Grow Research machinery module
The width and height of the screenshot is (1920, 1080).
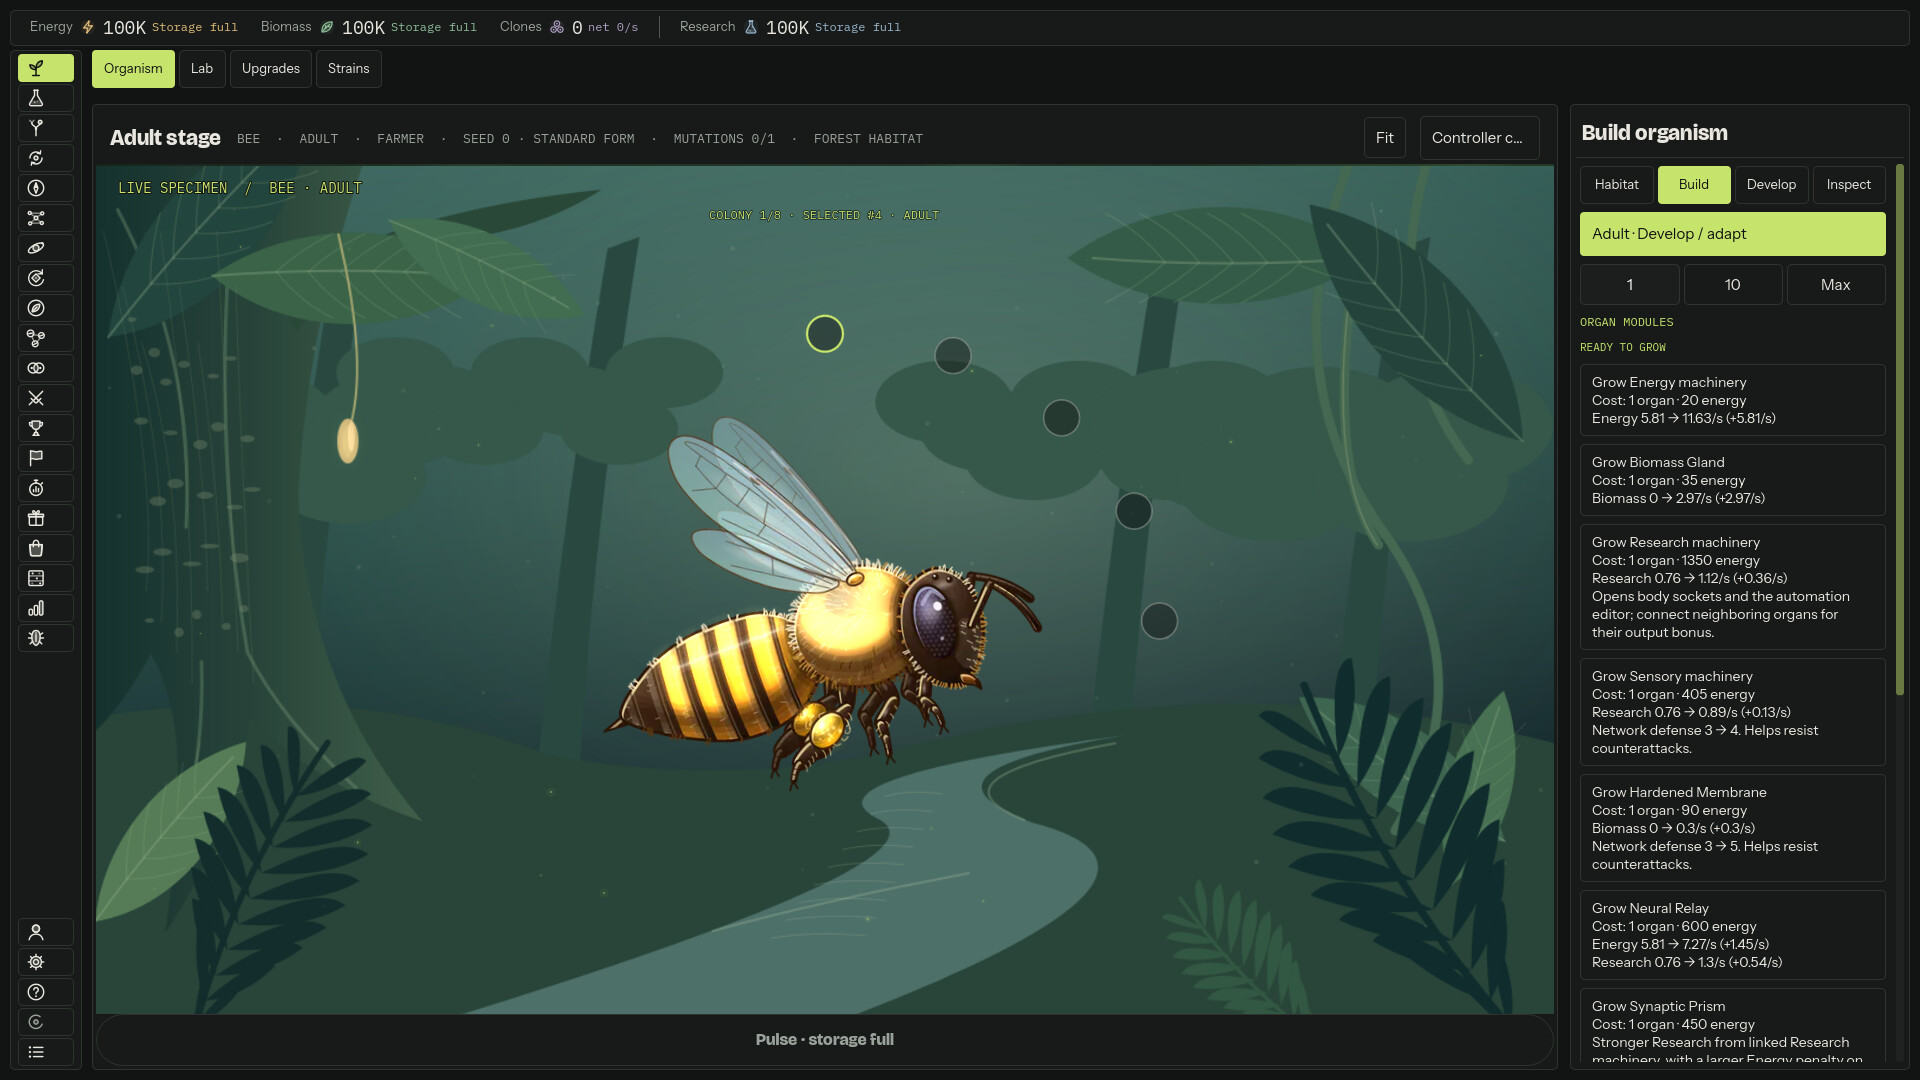tap(1732, 587)
